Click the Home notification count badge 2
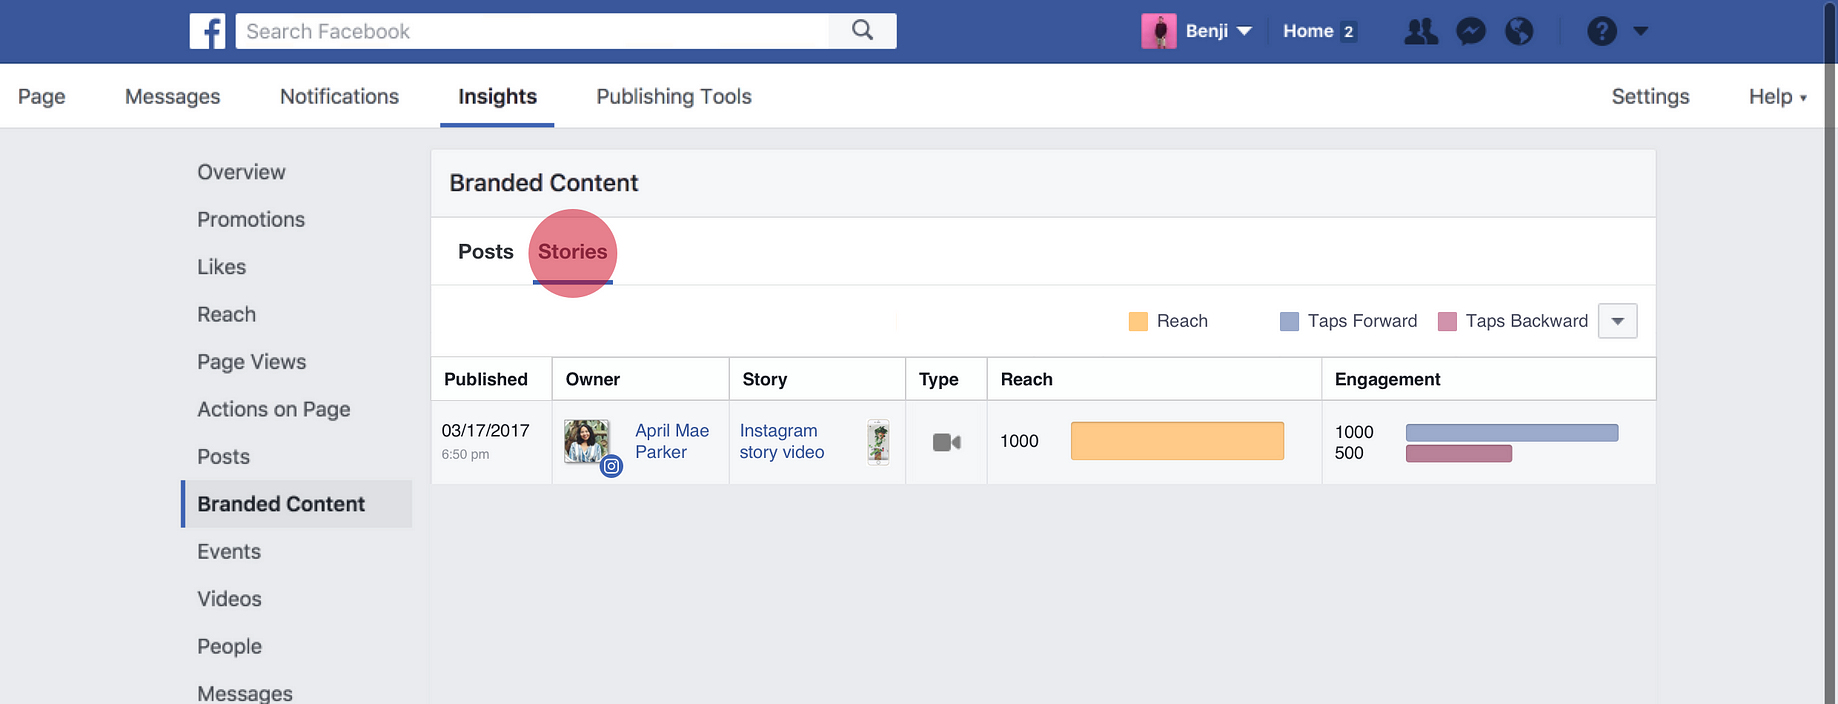Screen dimensions: 1838x704 click(1348, 32)
